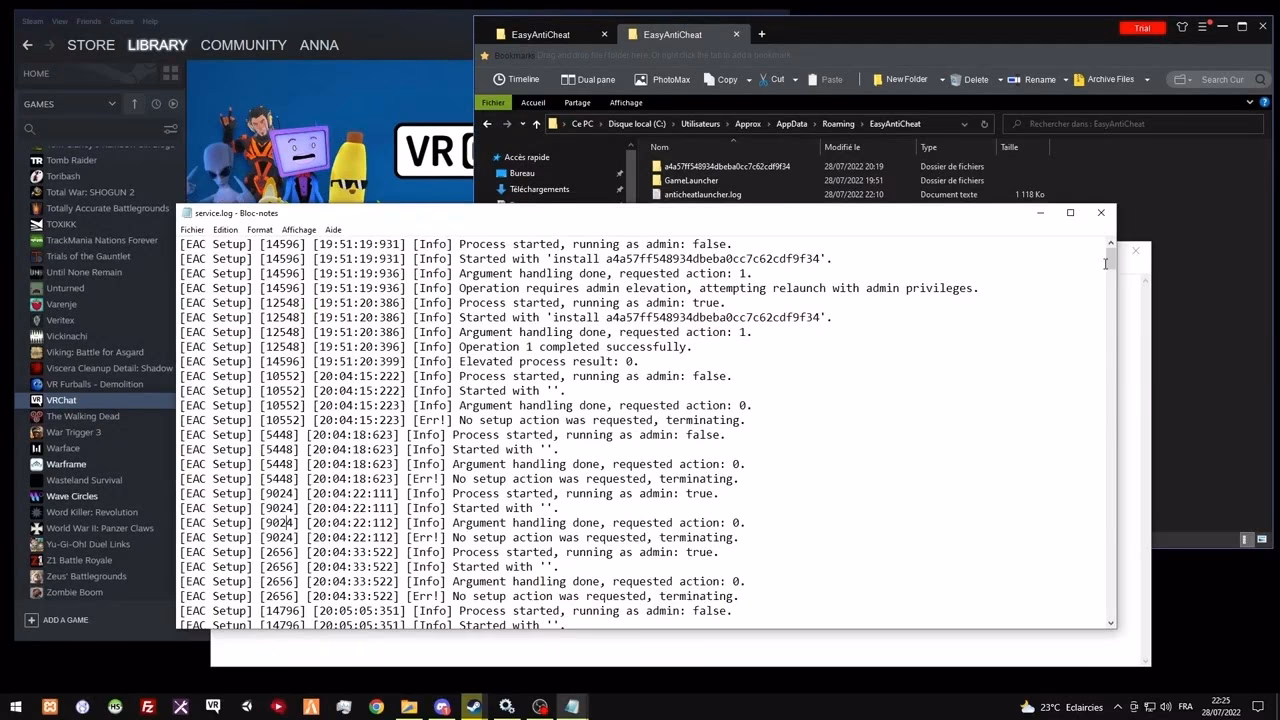The height and width of the screenshot is (720, 1280).
Task: Expand address bar history dropdown
Action: click(964, 124)
